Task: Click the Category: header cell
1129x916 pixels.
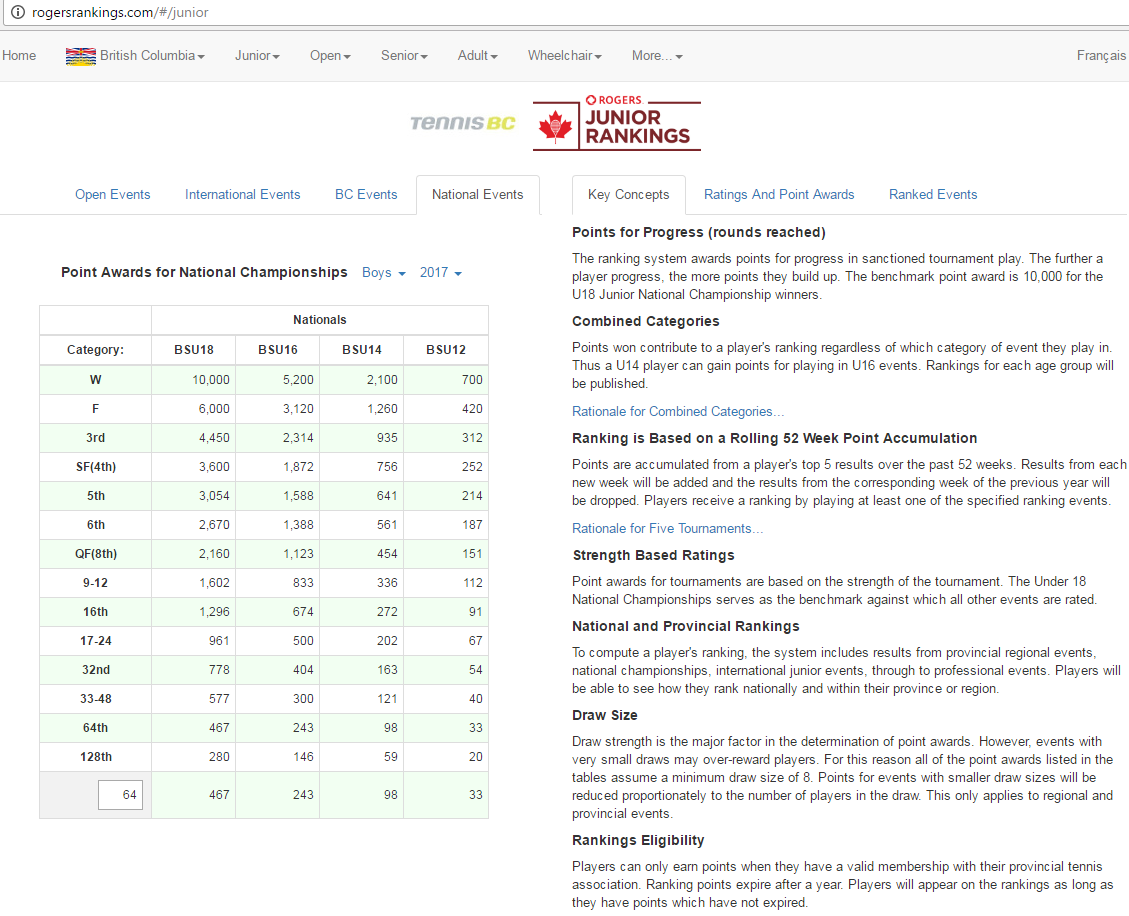Action: pos(96,350)
